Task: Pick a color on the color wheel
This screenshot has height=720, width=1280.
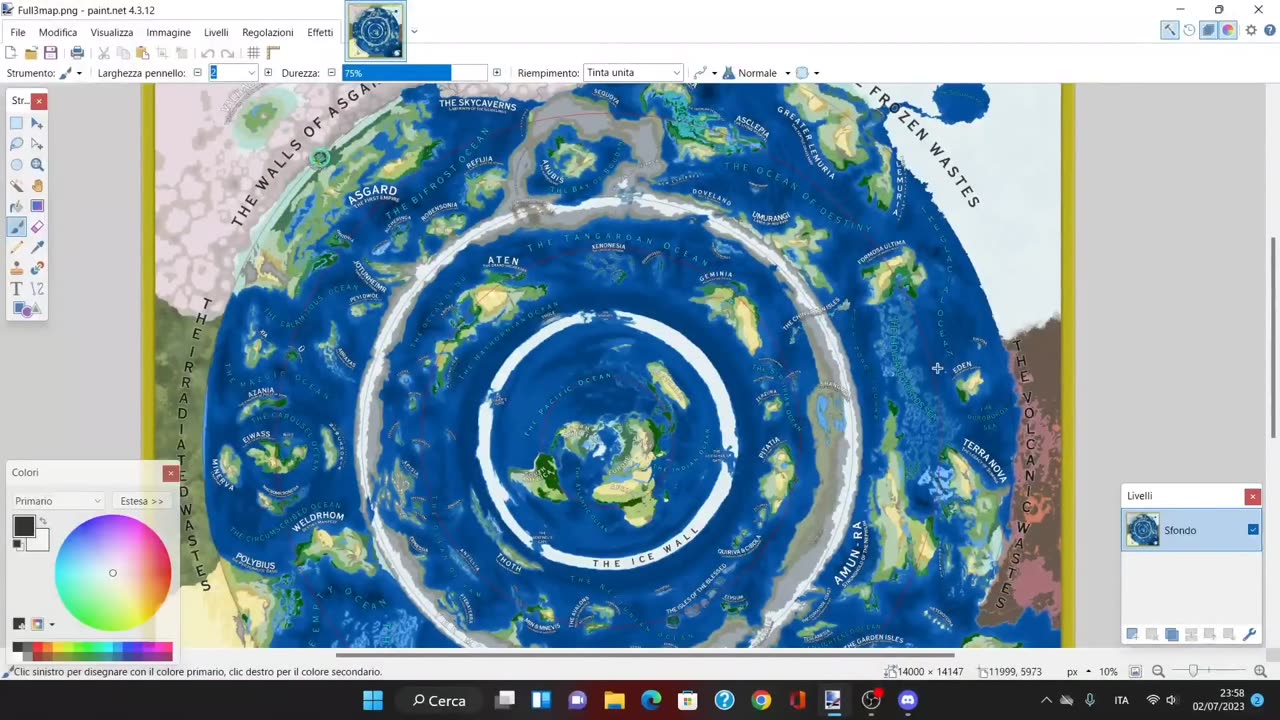Action: coord(113,573)
